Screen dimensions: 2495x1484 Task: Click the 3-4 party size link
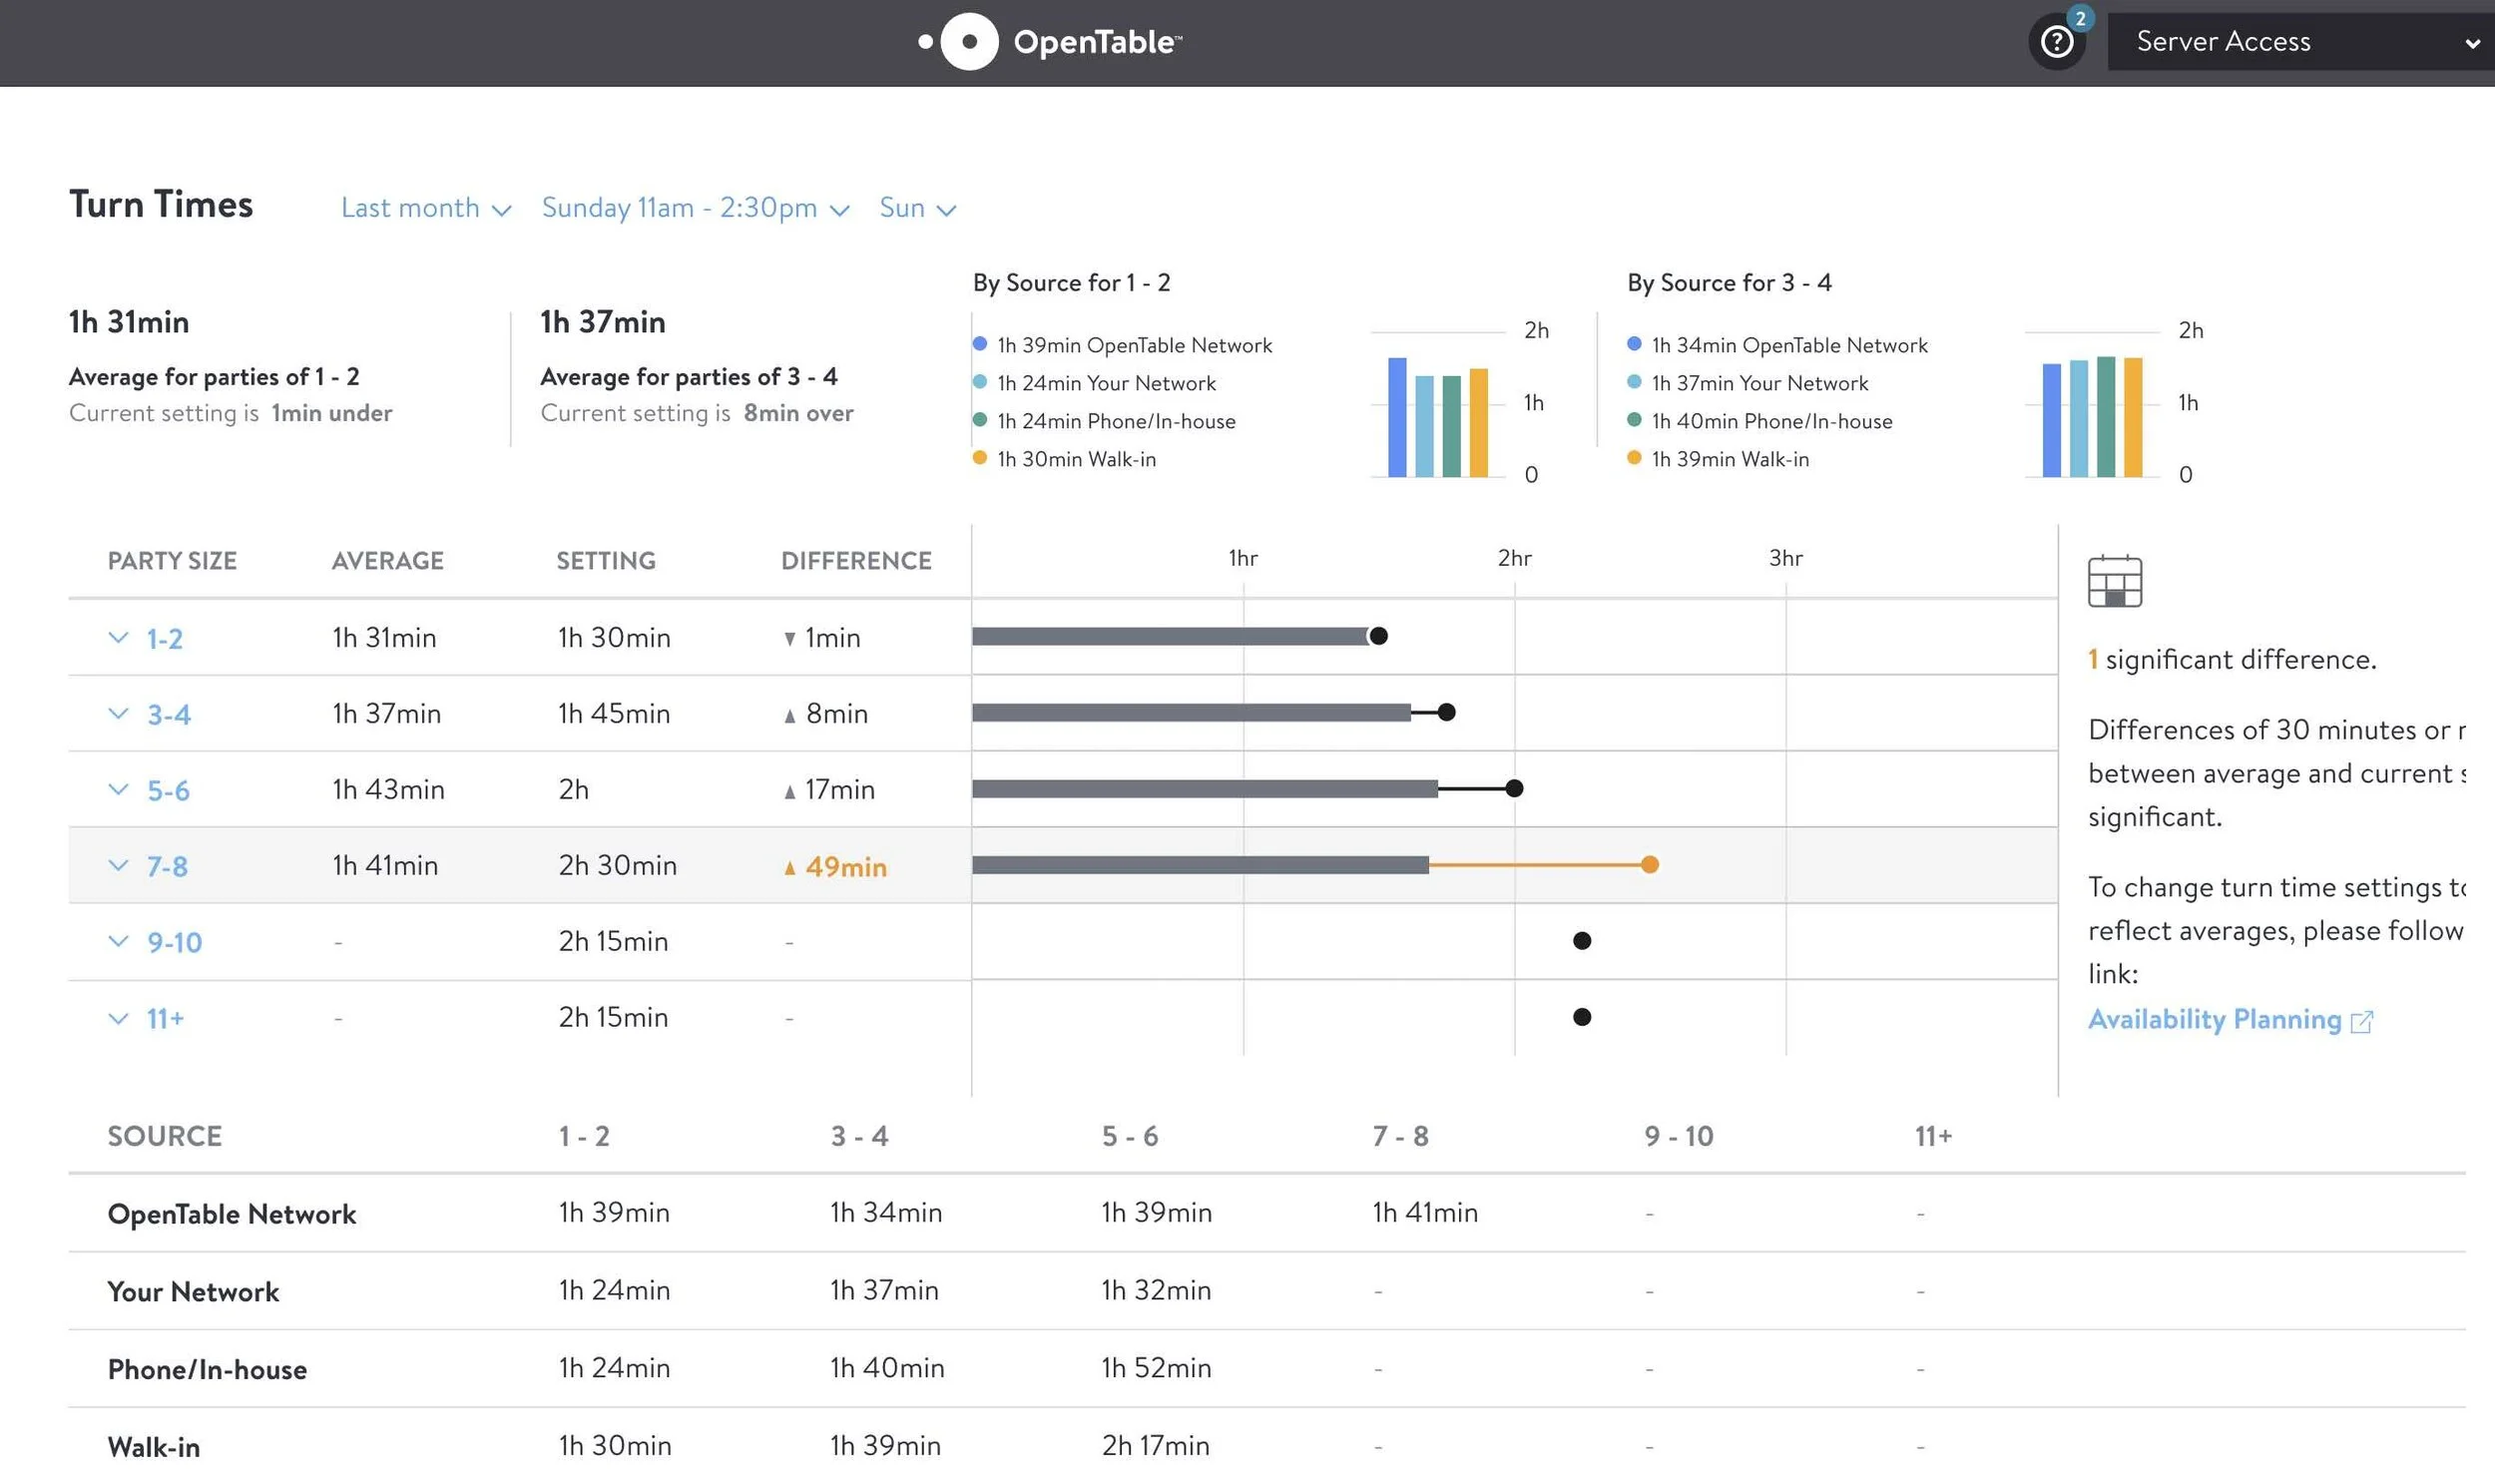(168, 714)
